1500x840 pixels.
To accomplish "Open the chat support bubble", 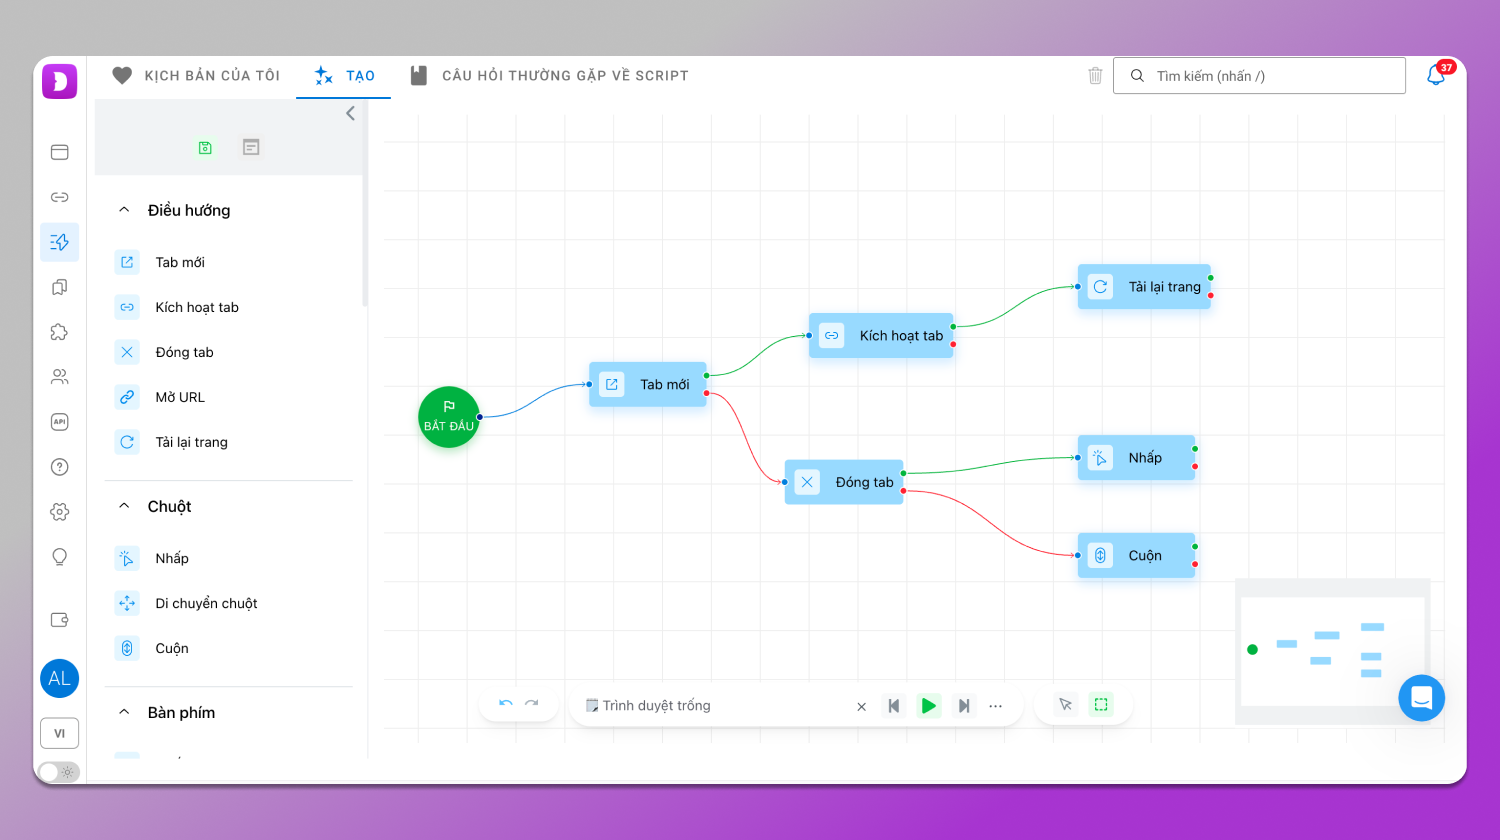I will (x=1421, y=698).
